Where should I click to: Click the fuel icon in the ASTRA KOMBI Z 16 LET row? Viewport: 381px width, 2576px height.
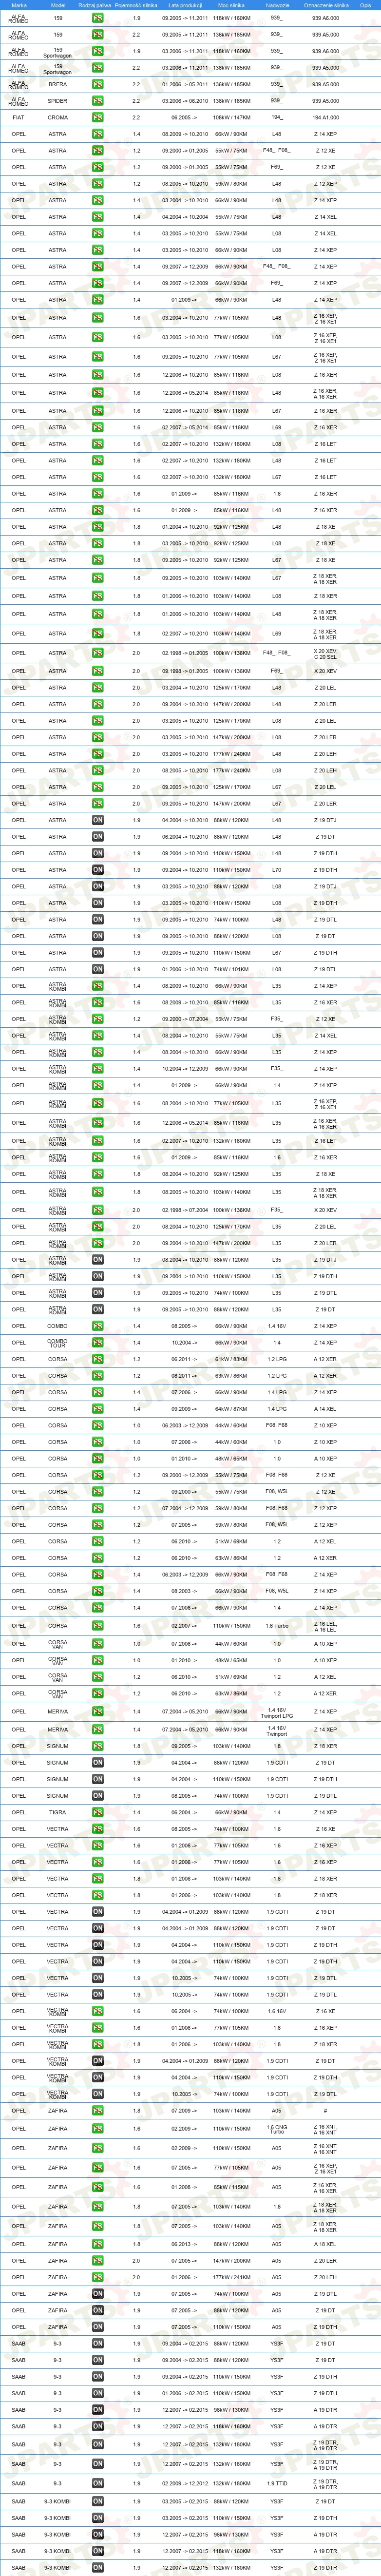click(98, 1141)
